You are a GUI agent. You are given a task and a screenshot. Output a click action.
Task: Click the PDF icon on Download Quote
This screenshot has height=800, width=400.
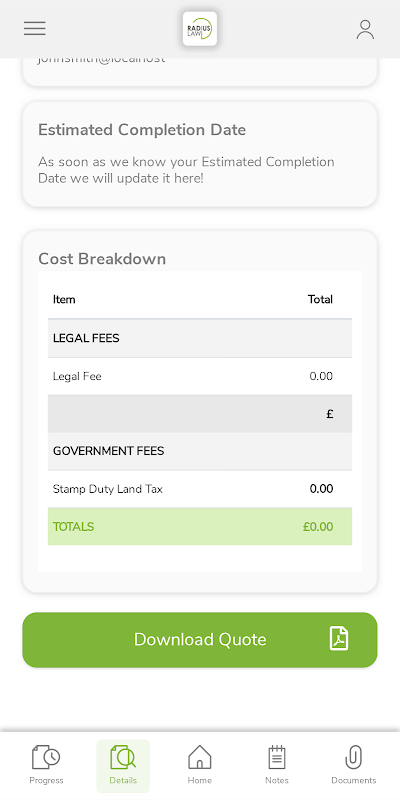(339, 639)
